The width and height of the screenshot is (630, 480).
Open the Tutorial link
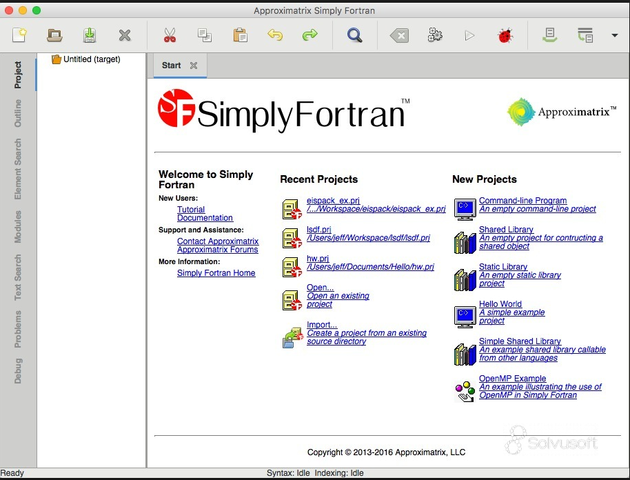191,209
